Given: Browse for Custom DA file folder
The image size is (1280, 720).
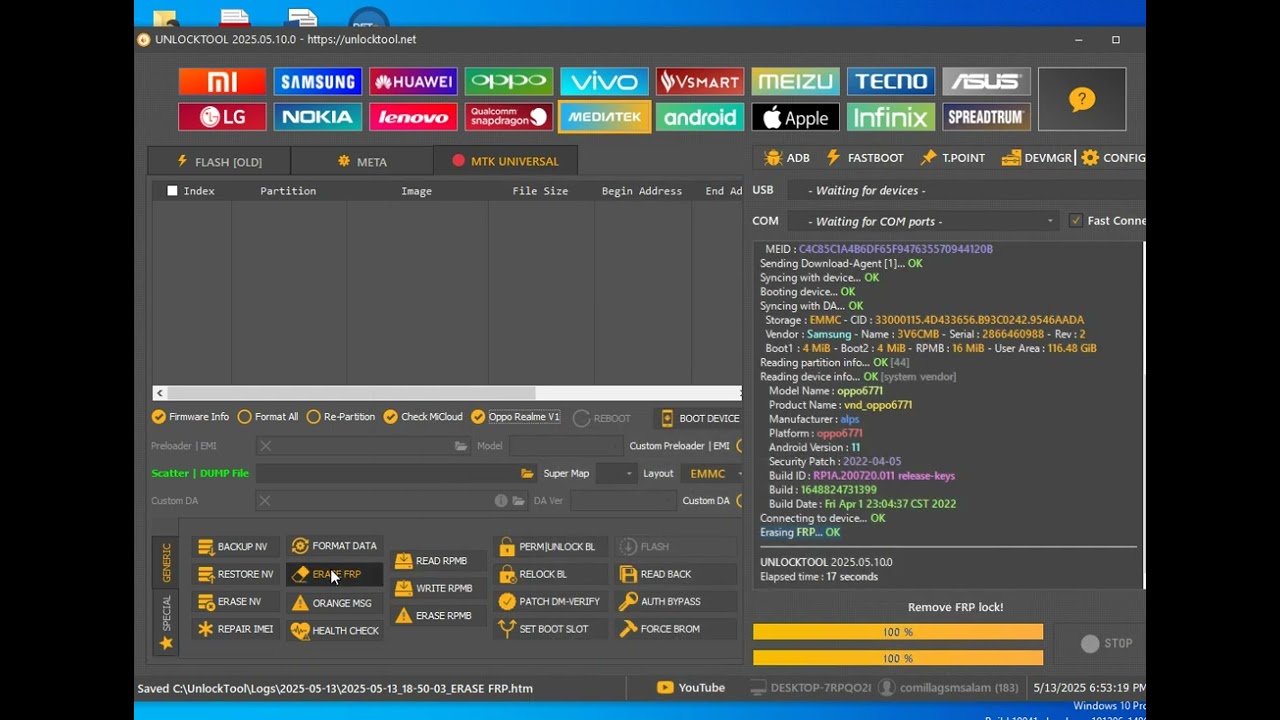Looking at the screenshot, I should [x=519, y=501].
